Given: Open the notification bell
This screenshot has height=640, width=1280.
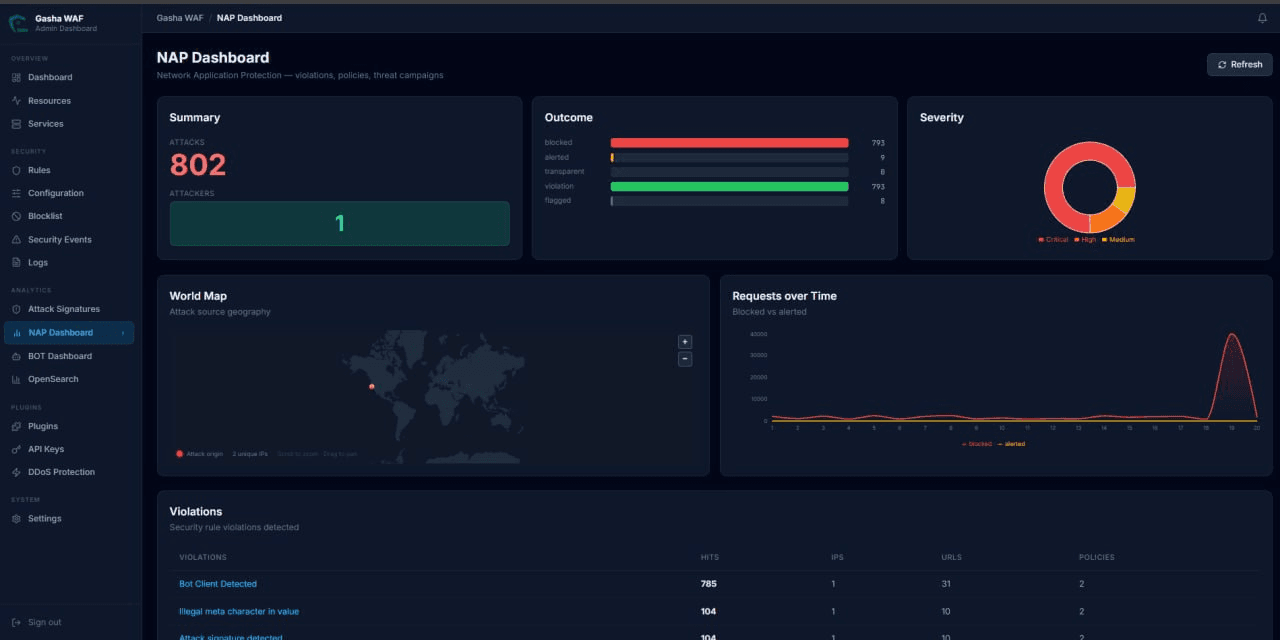Looking at the screenshot, I should point(1261,18).
